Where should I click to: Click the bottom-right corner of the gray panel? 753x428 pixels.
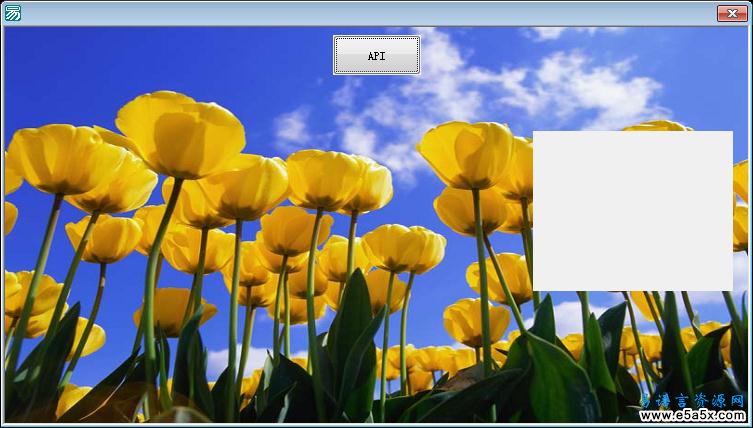pos(730,288)
